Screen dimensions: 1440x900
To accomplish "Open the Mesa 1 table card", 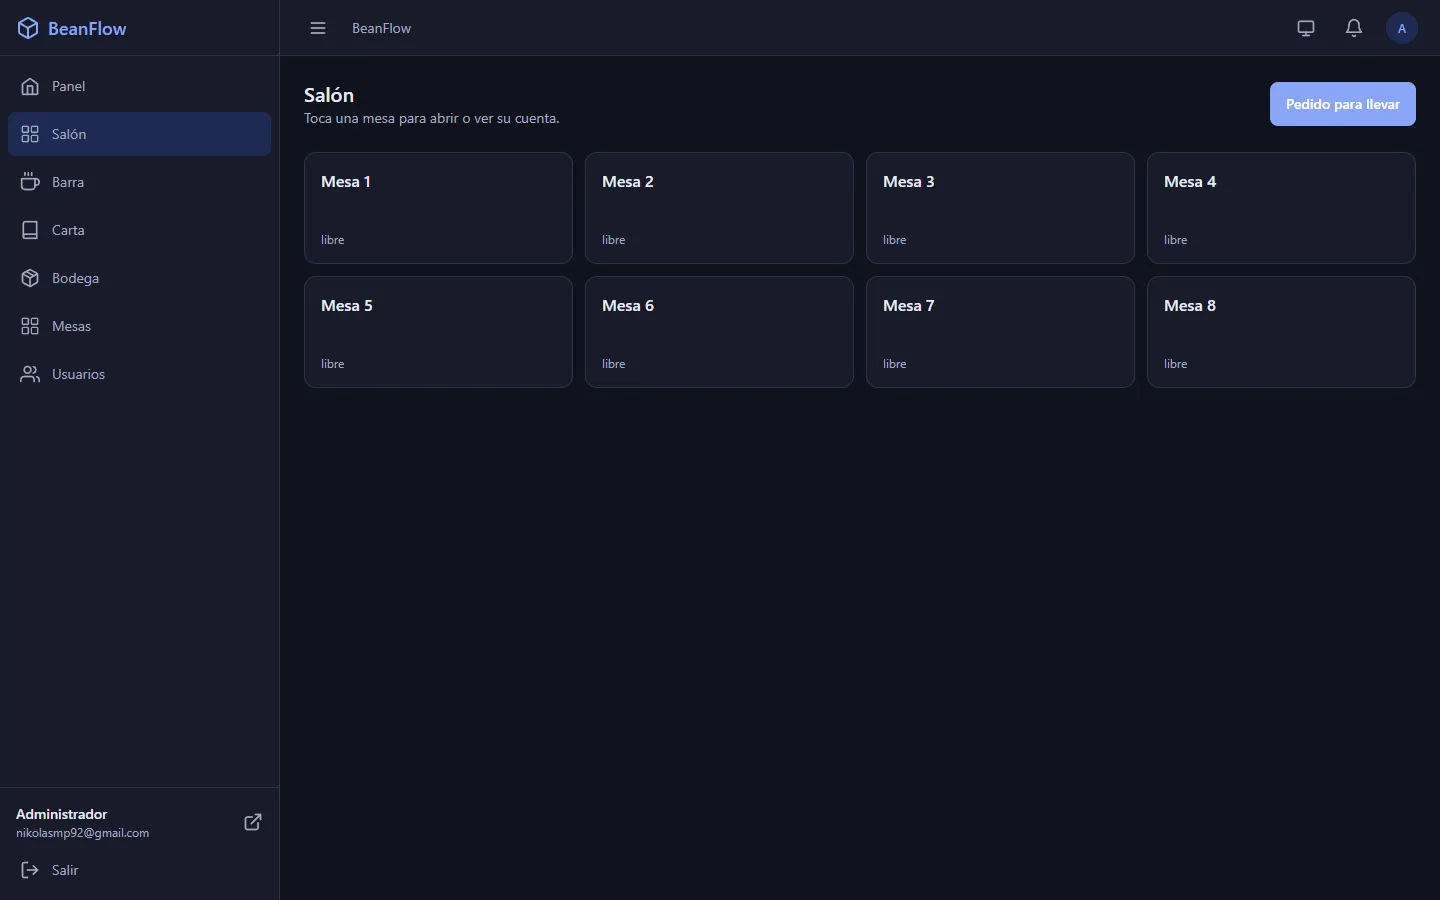I will click(438, 208).
